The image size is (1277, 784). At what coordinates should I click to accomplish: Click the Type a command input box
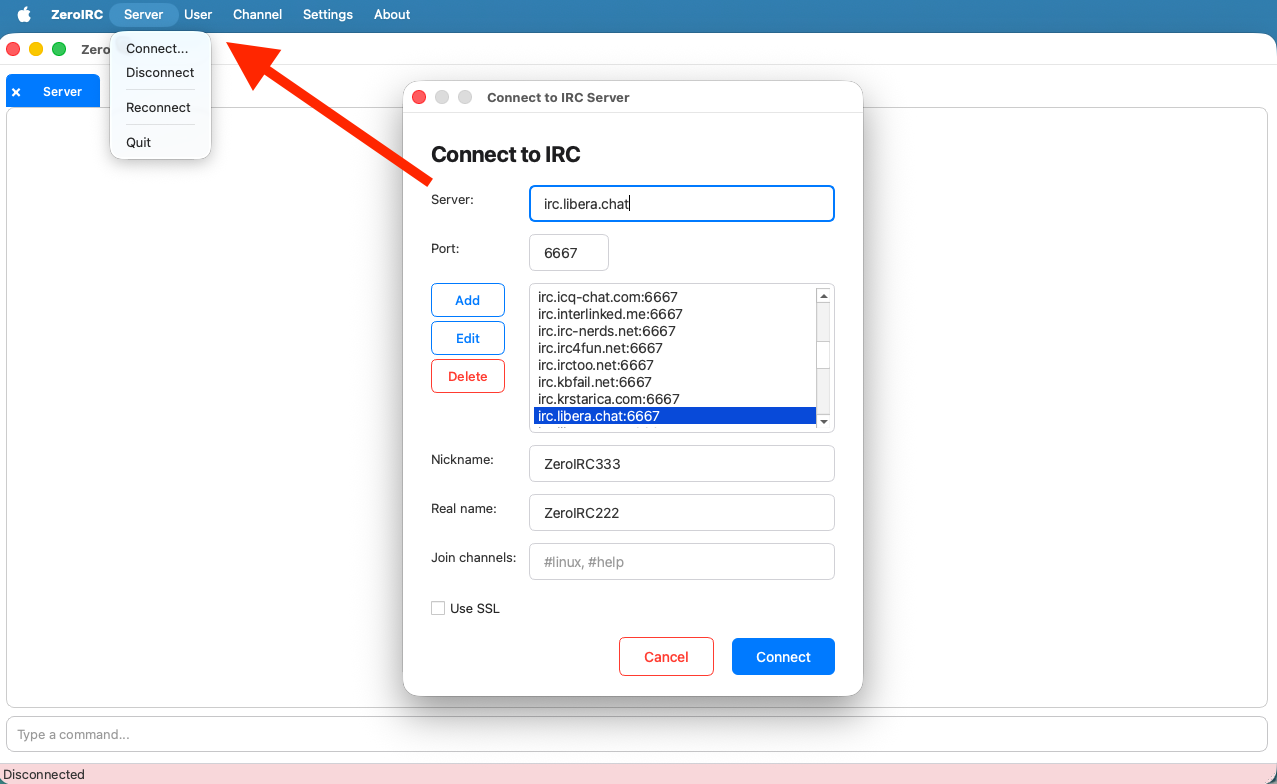(637, 734)
